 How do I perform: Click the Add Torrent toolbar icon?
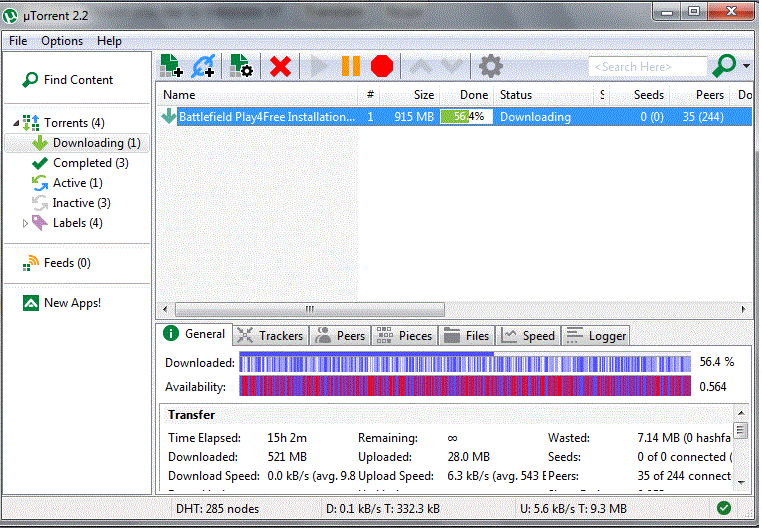tap(172, 66)
